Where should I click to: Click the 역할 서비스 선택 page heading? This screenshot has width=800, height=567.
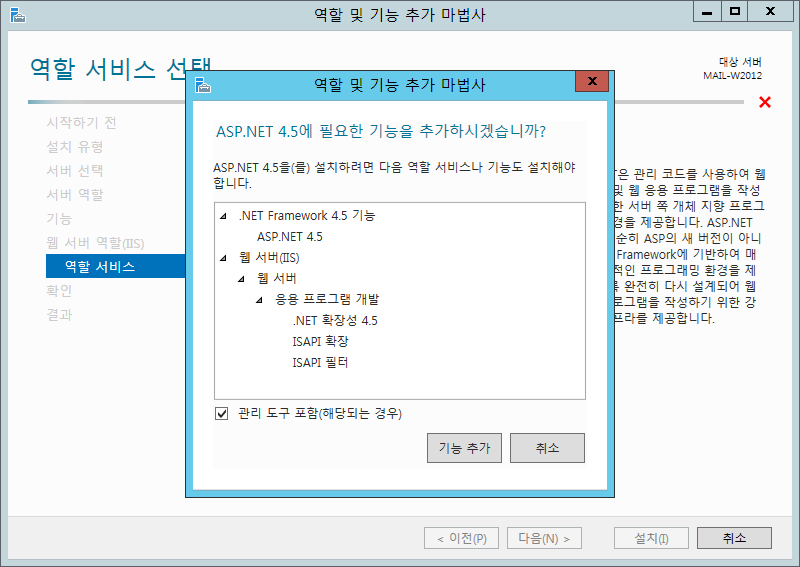[x=120, y=69]
